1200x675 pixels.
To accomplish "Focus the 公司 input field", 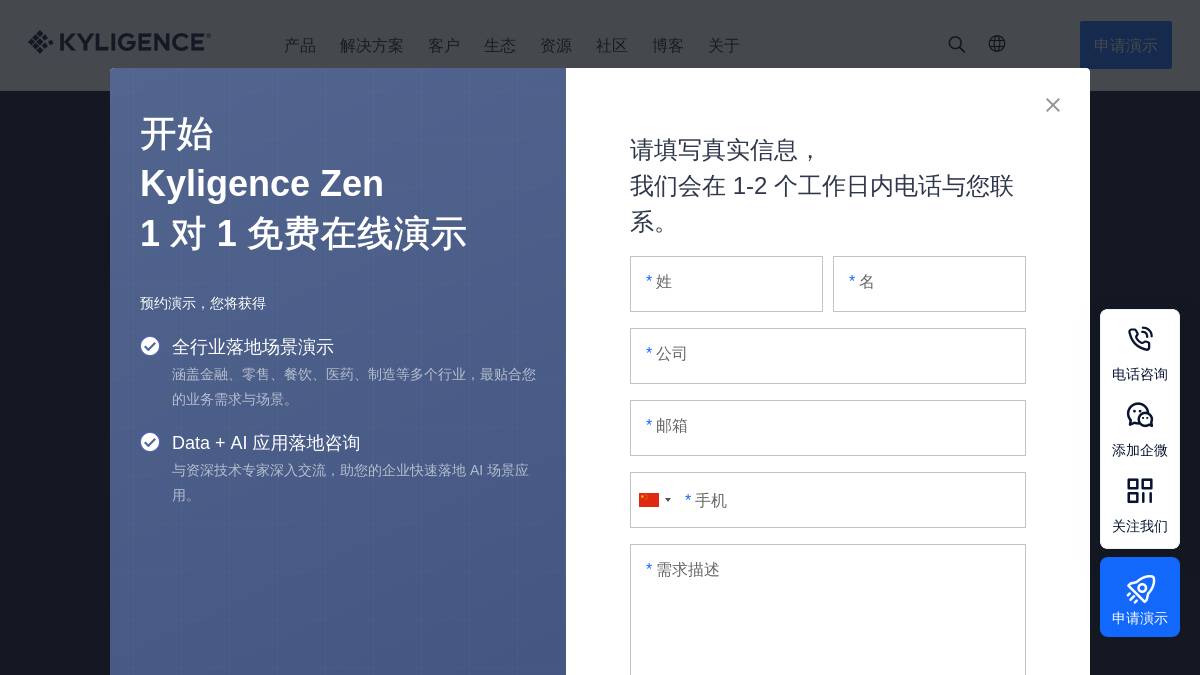I will [x=828, y=356].
